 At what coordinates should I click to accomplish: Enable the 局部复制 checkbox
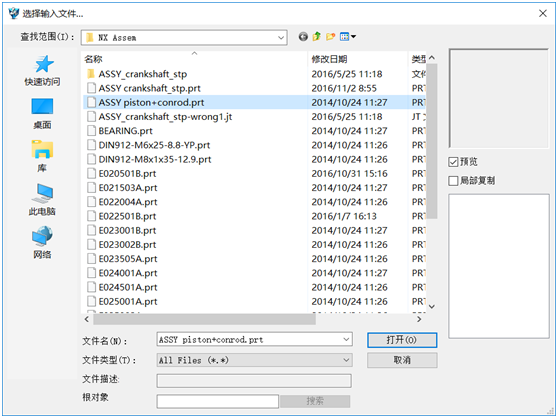click(453, 181)
